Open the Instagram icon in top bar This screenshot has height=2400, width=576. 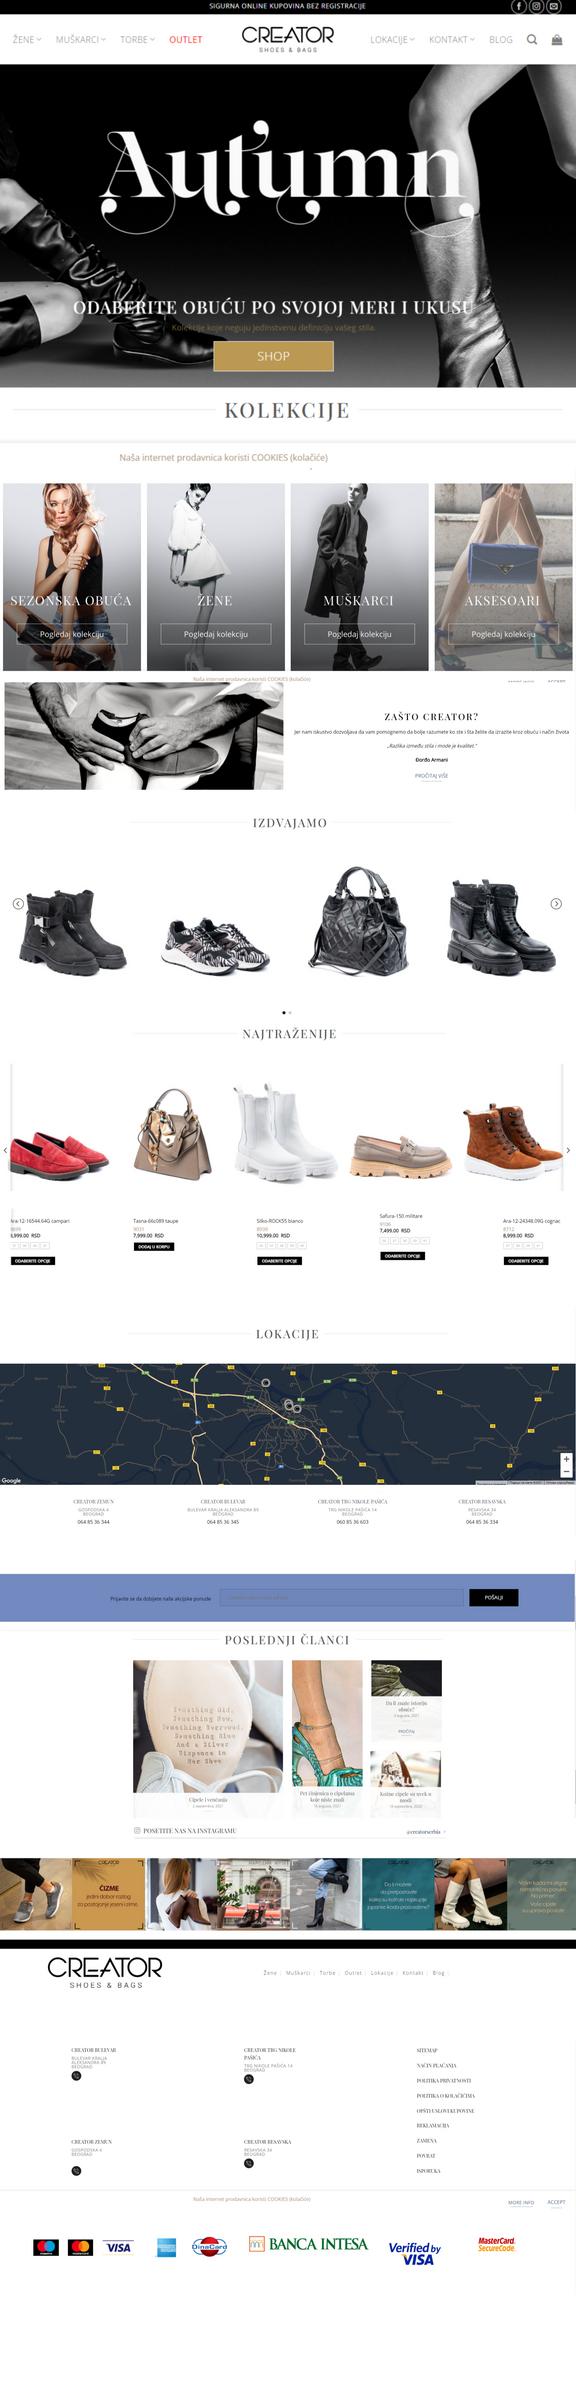tap(536, 6)
